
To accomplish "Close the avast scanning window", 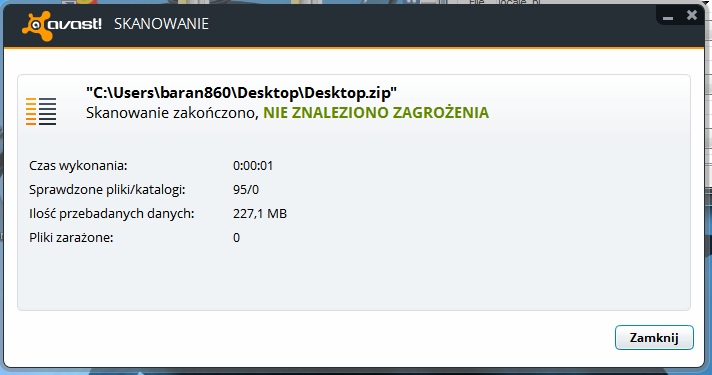I will pyautogui.click(x=692, y=15).
